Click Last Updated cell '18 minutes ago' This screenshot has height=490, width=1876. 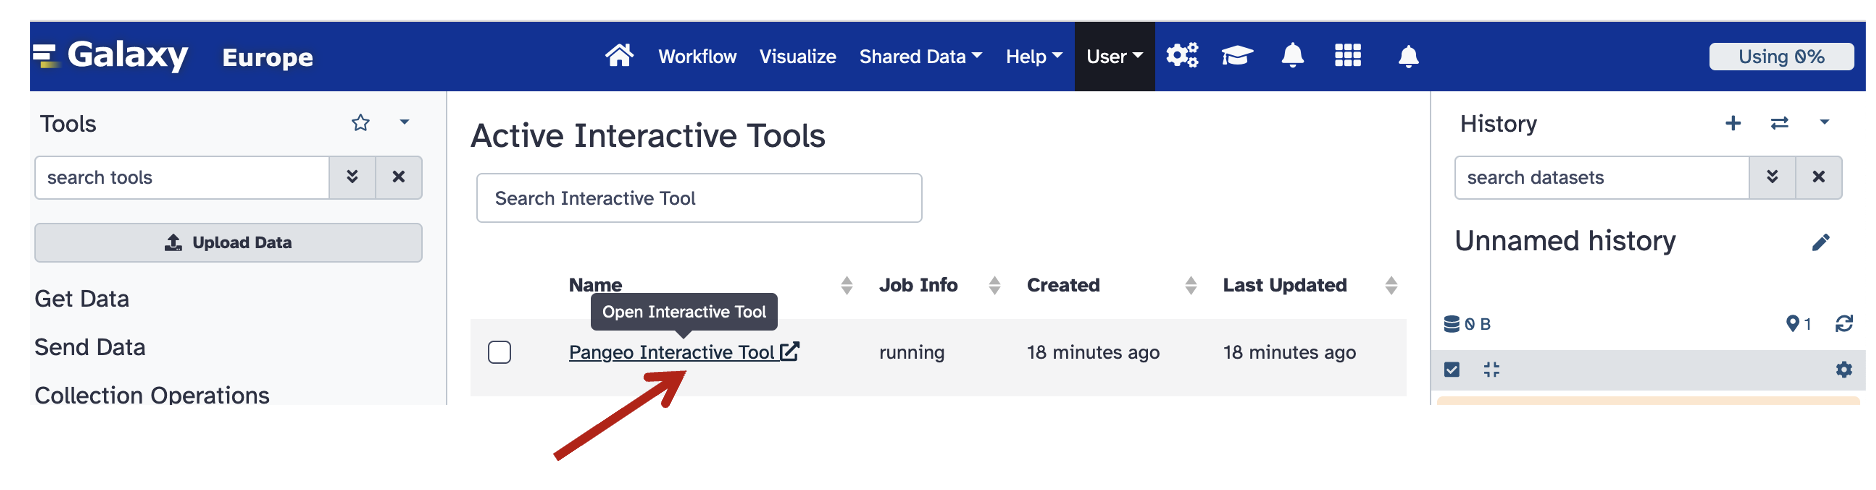[x=1289, y=352]
